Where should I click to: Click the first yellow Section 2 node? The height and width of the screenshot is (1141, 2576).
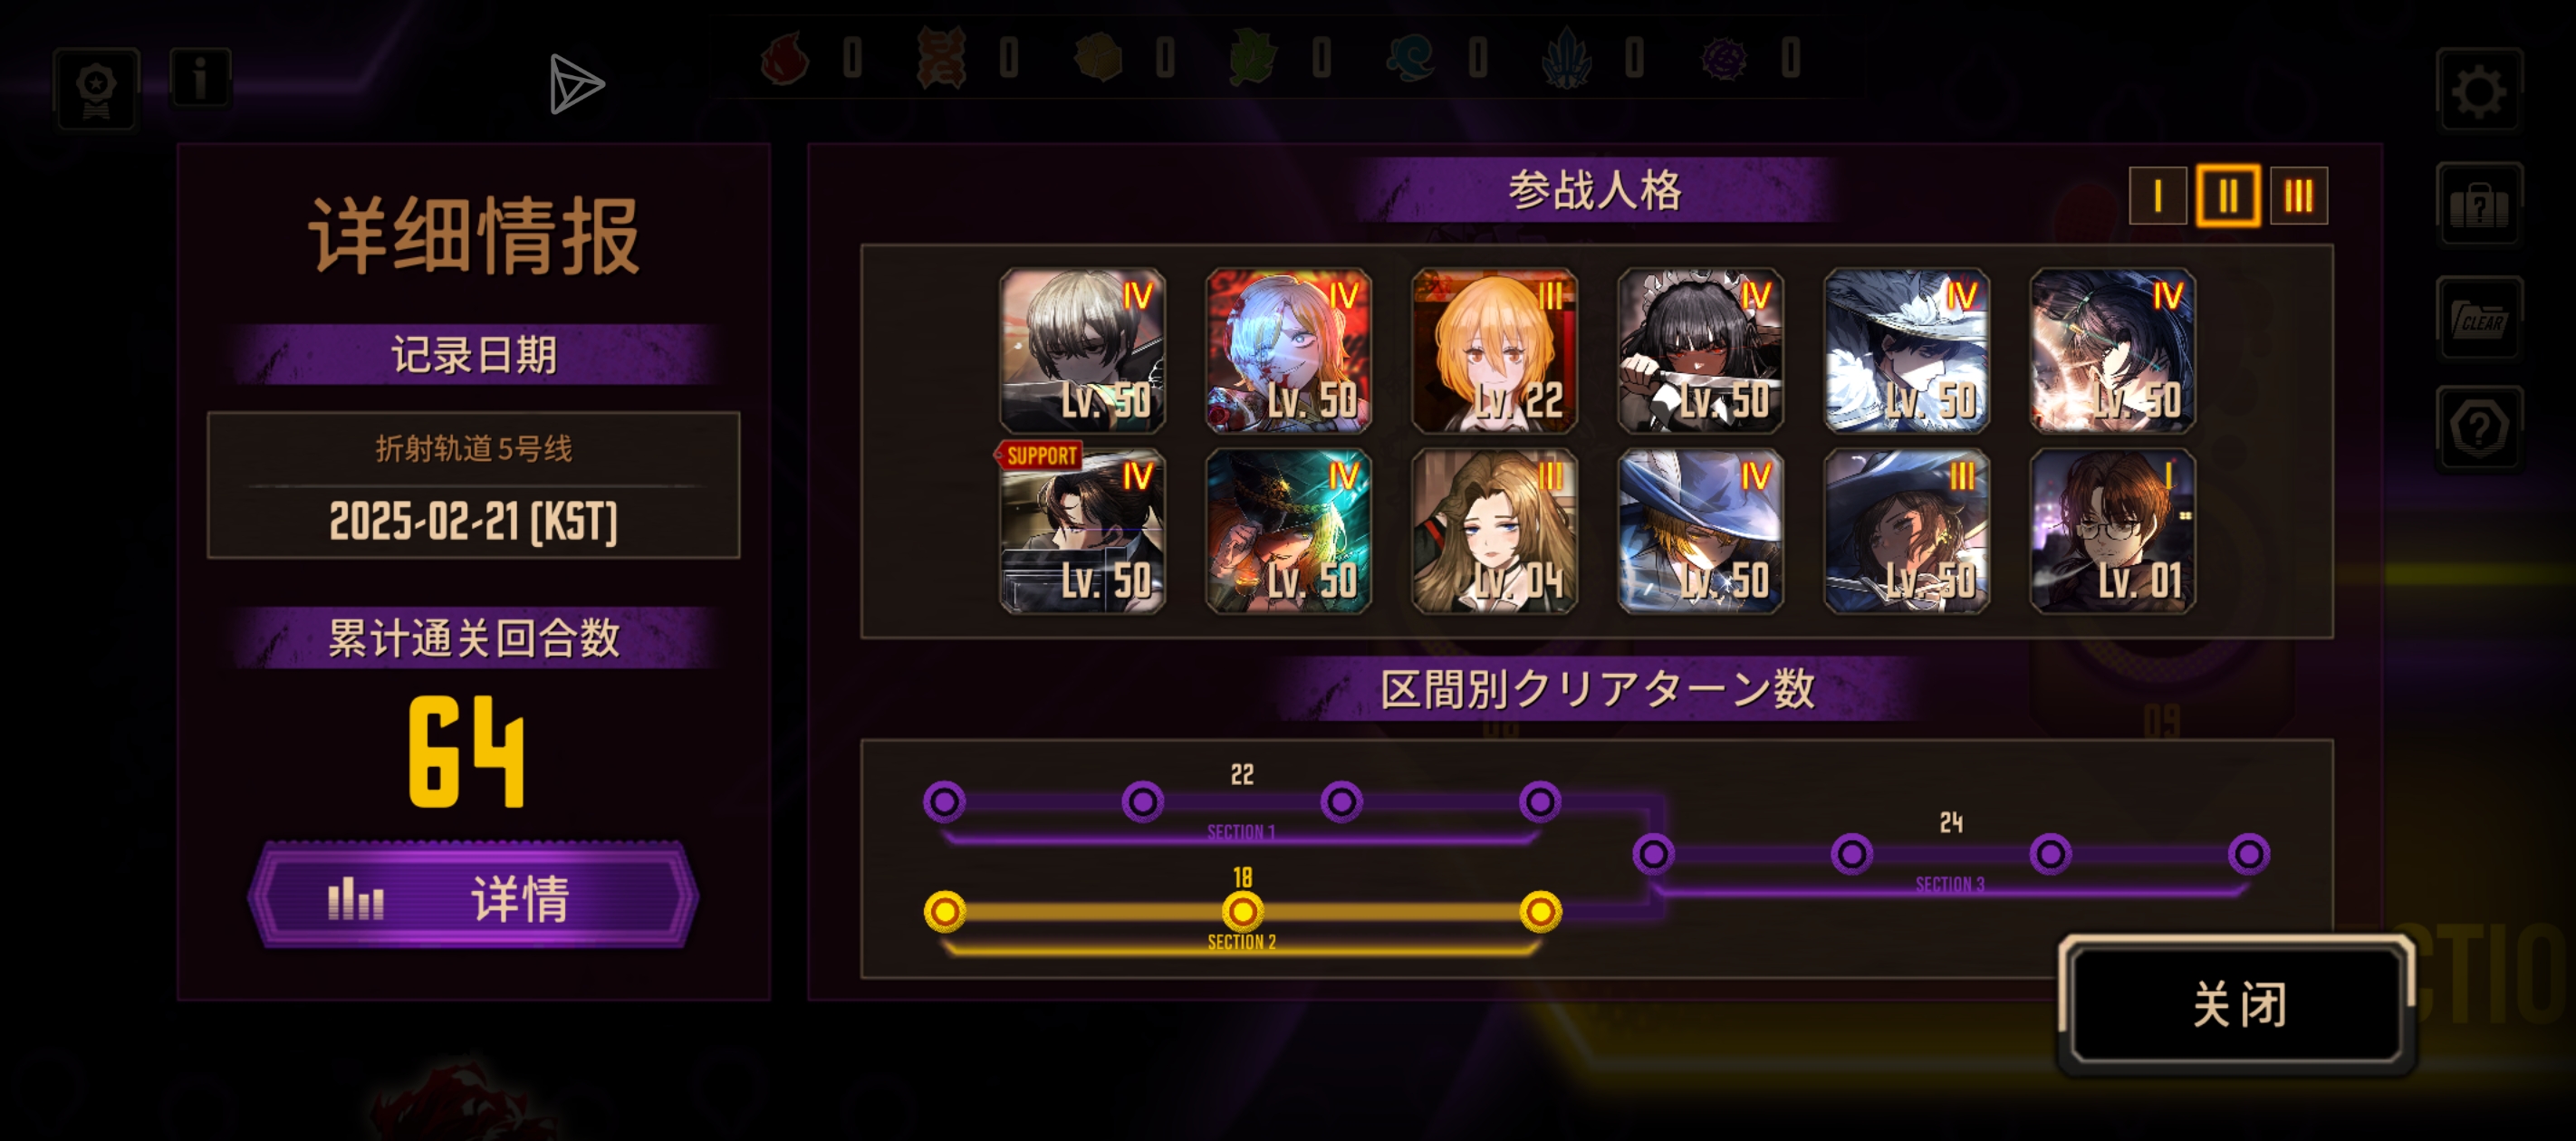point(944,911)
